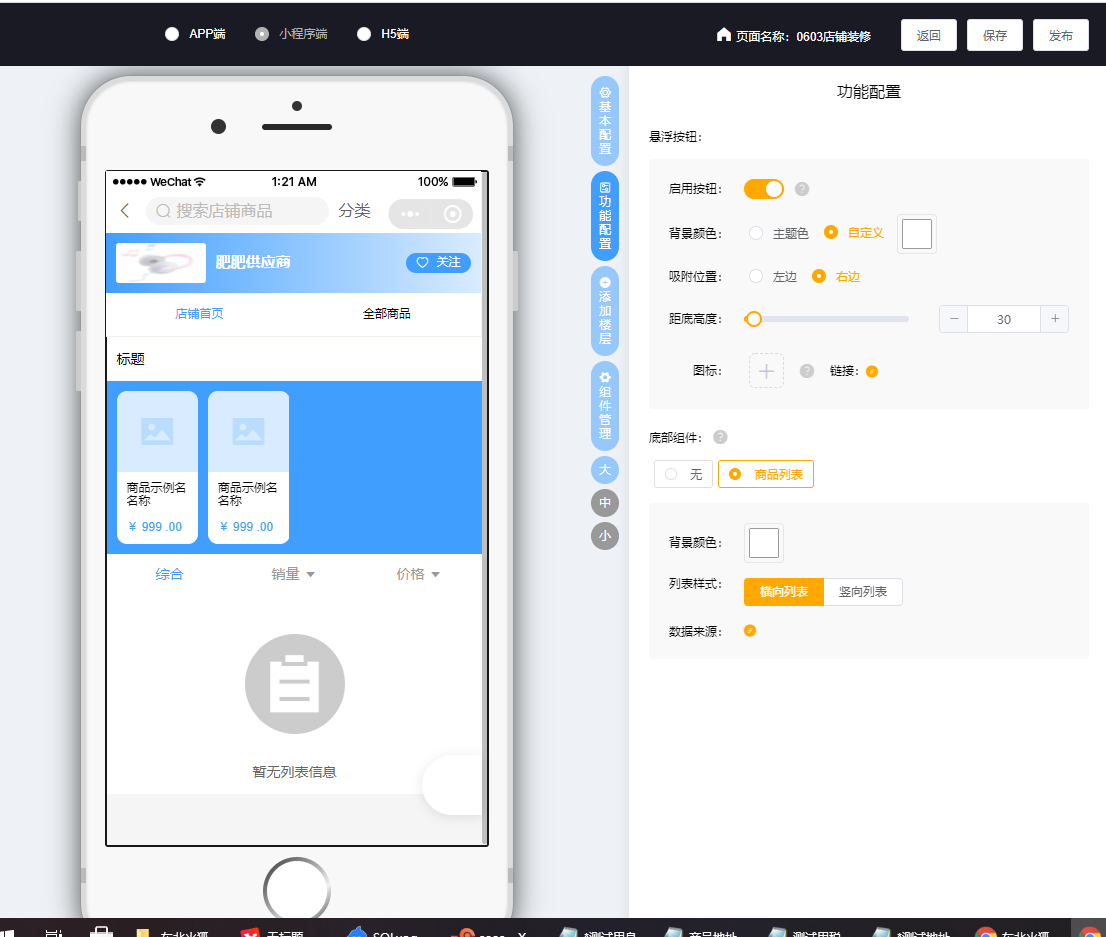1106x937 pixels.
Task: Click the 链接 edit icon
Action: tap(871, 371)
